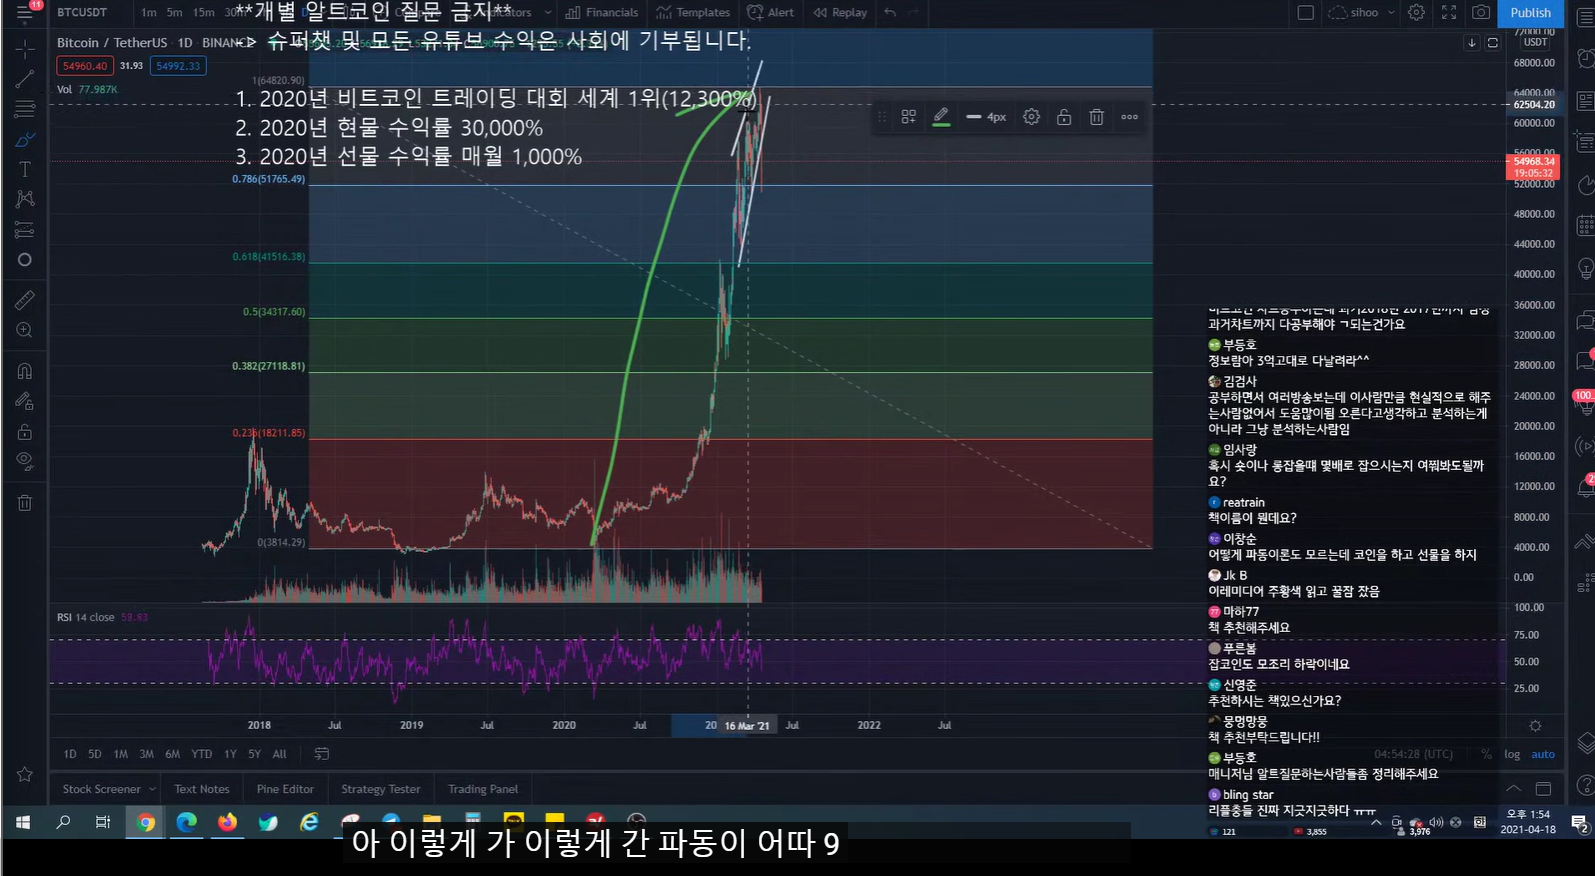Screen dimensions: 1595x876
Task: Create an Alert from top toolbar
Action: coord(770,13)
